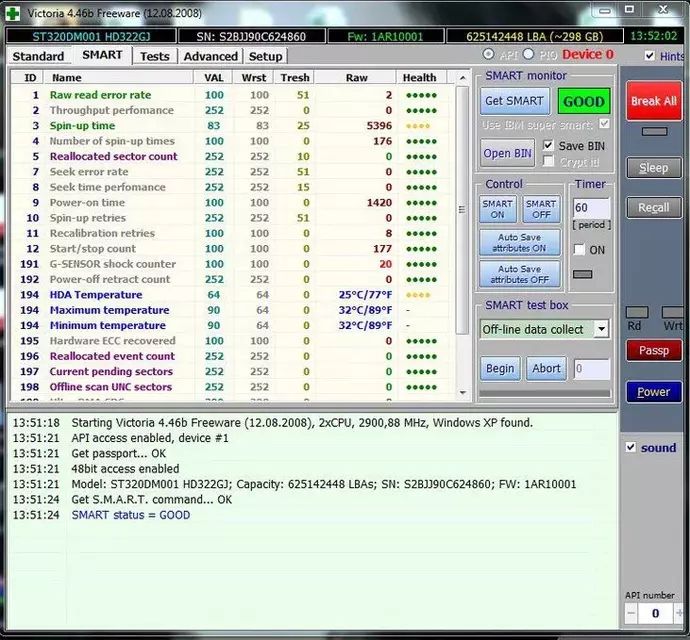Screen dimensions: 690x640
Task: Click the red Break All button
Action: click(654, 101)
